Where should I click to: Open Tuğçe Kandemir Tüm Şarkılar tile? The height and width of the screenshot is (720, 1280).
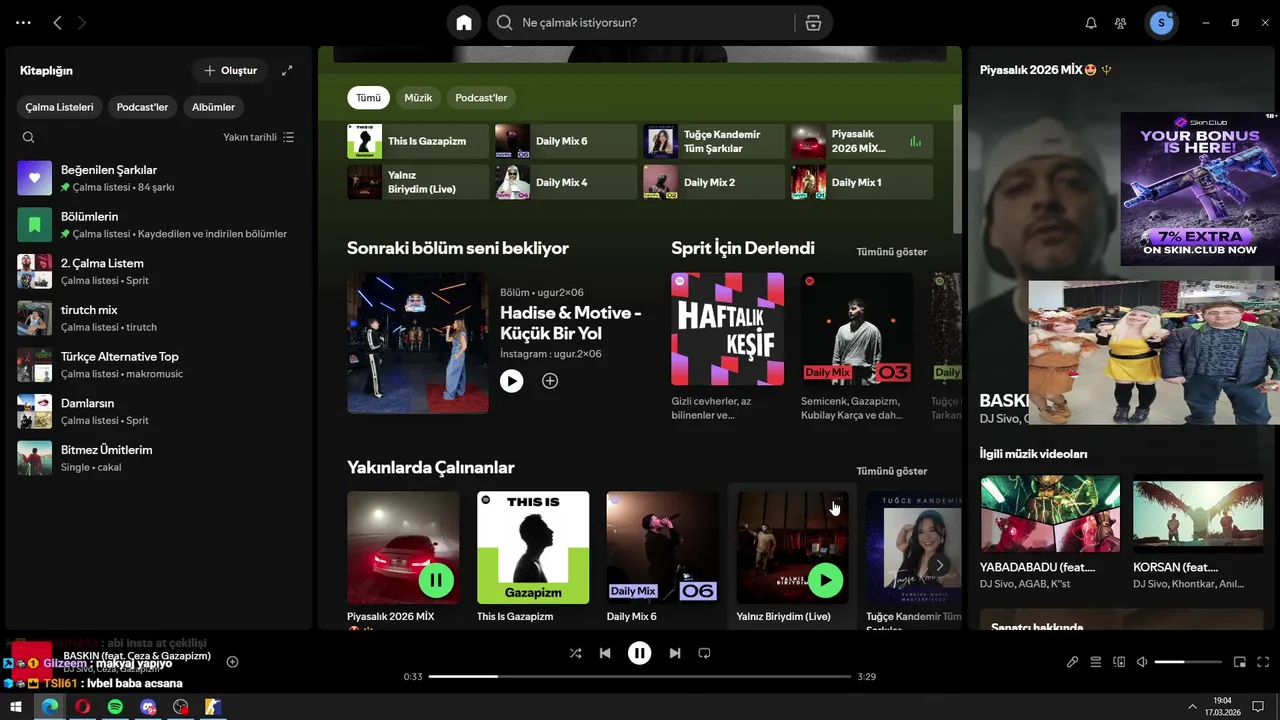tap(714, 141)
